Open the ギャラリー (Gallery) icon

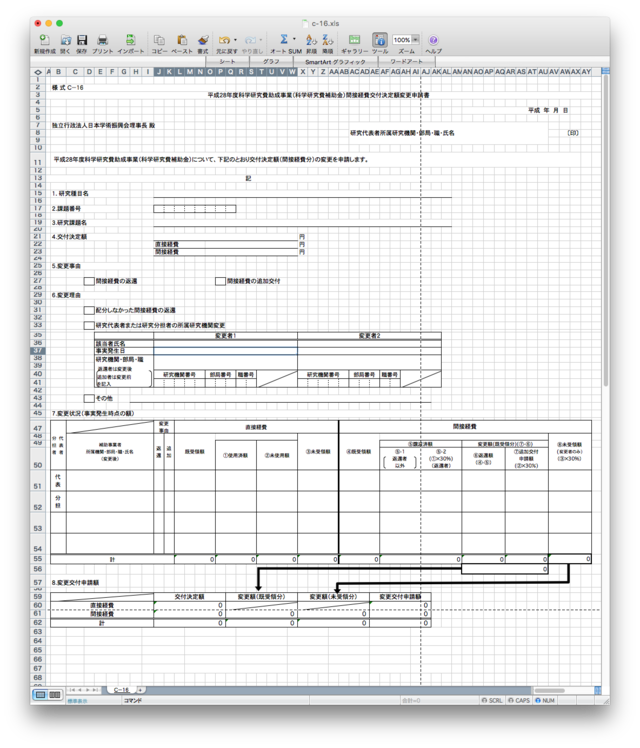point(354,40)
